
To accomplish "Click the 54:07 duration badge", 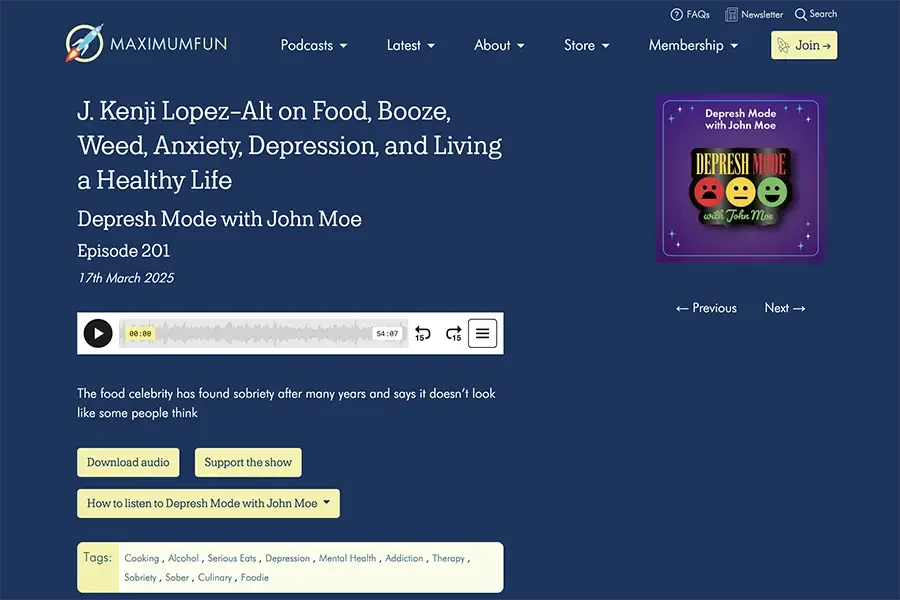I will tap(387, 334).
